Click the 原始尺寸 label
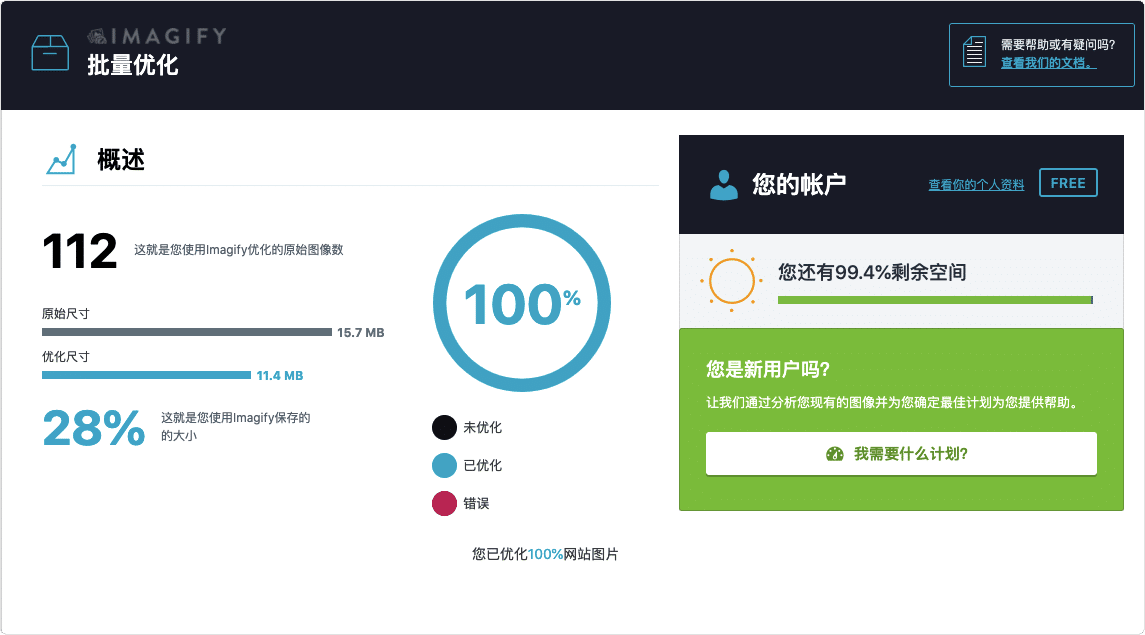 66,314
